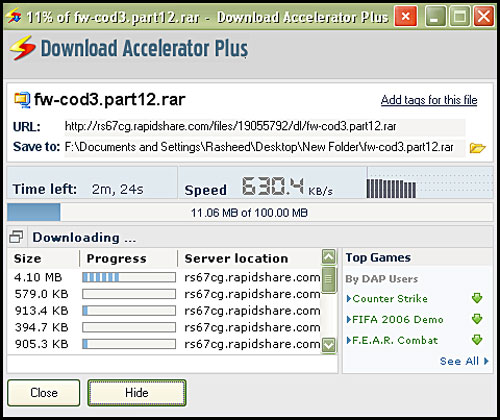Select the 579.0 KB connection row

tap(164, 294)
